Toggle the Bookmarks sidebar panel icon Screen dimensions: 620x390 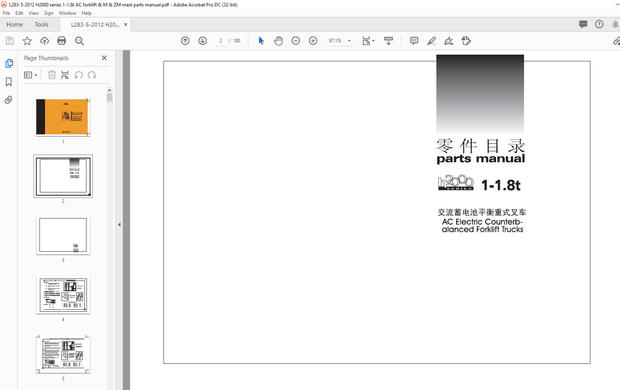(9, 81)
